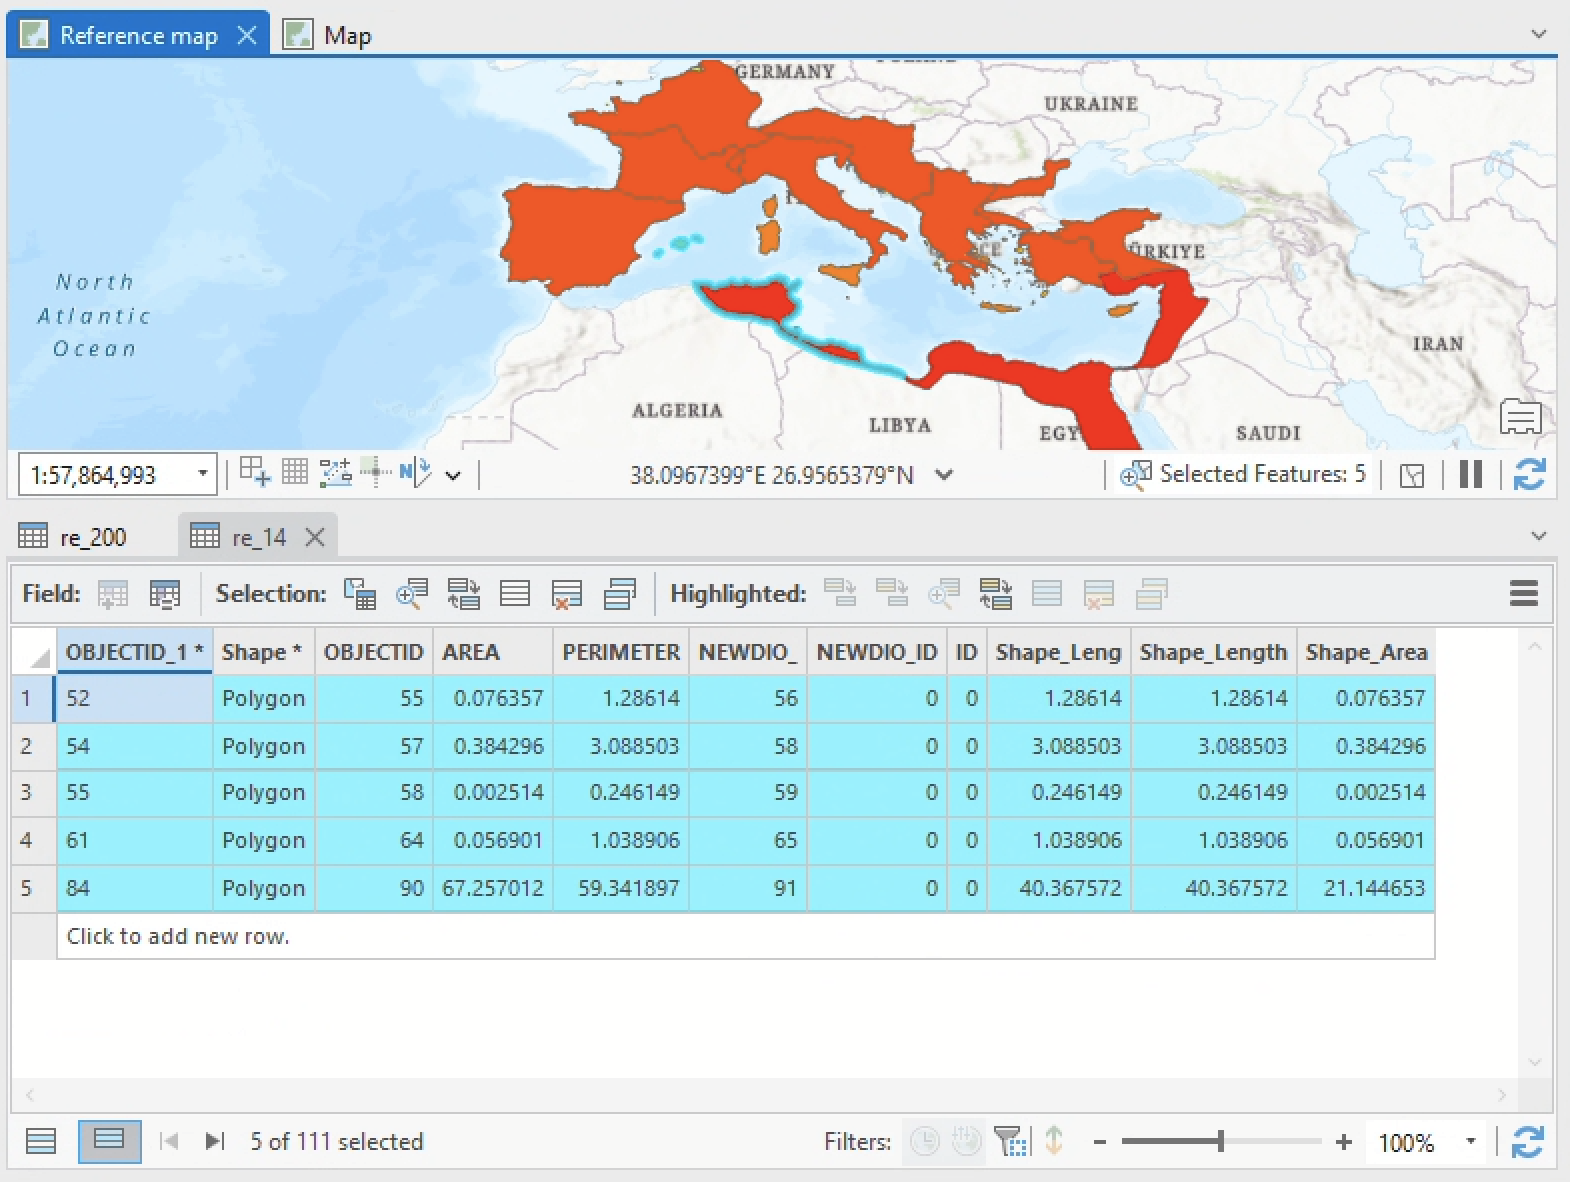Viewport: 1570px width, 1182px height.
Task: Open table zoom percentage dropdown
Action: (1470, 1142)
